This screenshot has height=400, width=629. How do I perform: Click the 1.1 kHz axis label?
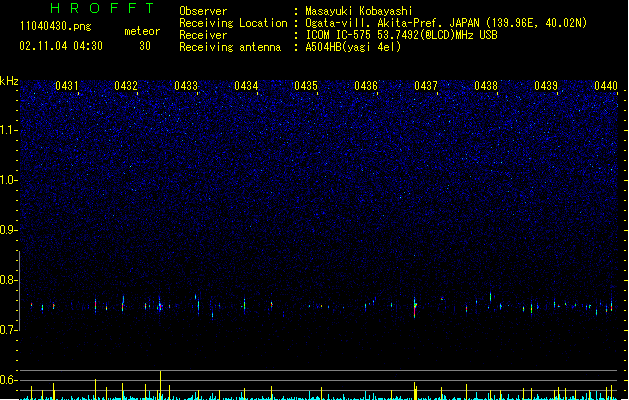point(9,130)
